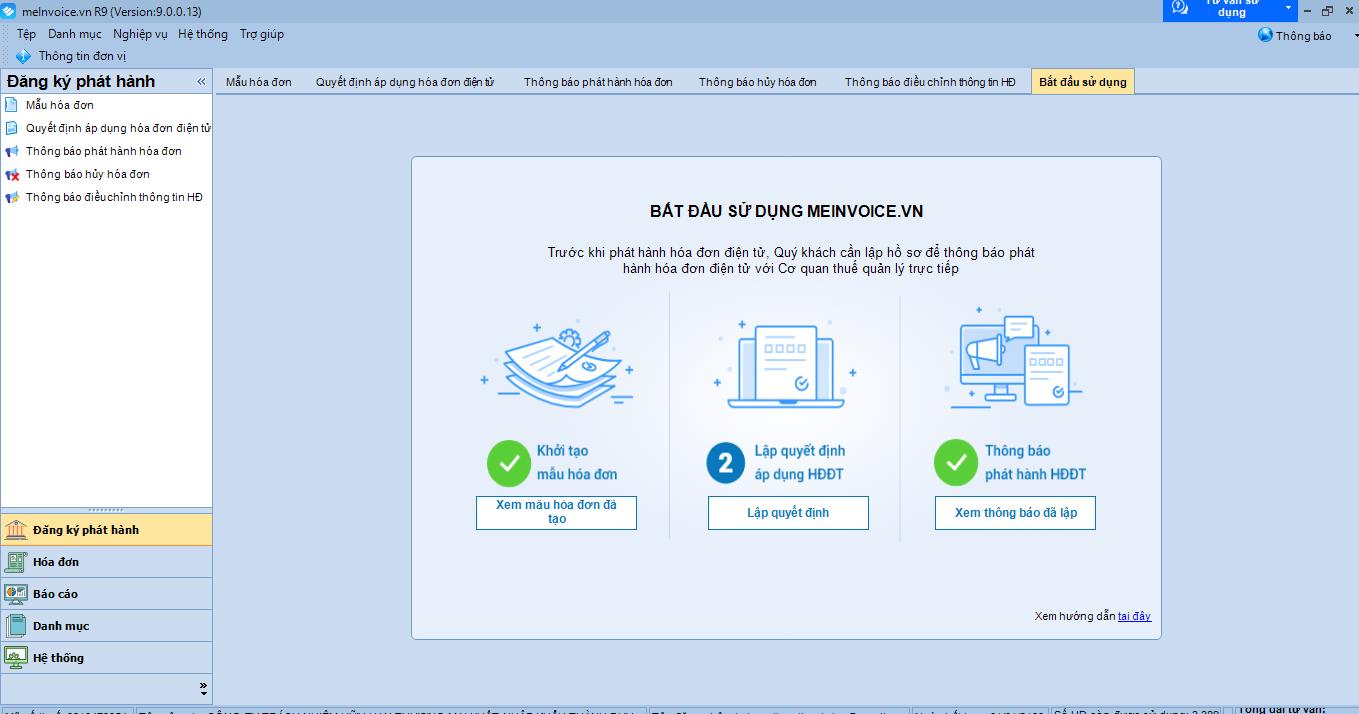Expand the navigation overflow chevron at the bottom
1359x714 pixels.
[203, 689]
